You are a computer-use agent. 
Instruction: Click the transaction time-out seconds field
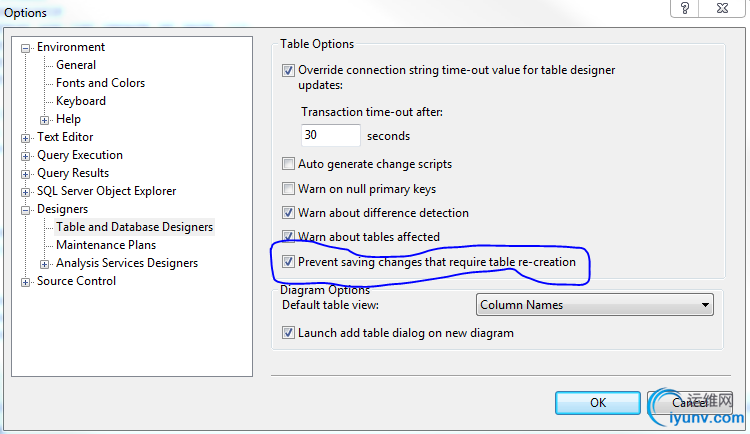331,135
